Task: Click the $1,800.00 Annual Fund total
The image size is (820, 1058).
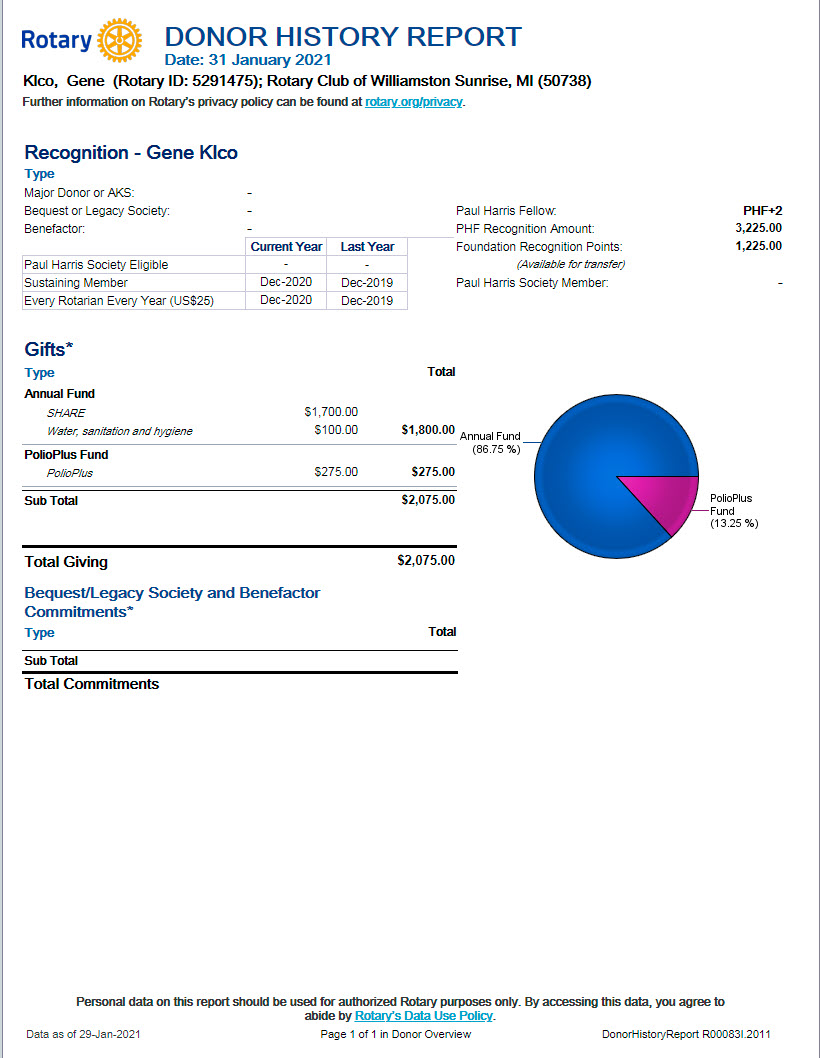Action: [428, 430]
